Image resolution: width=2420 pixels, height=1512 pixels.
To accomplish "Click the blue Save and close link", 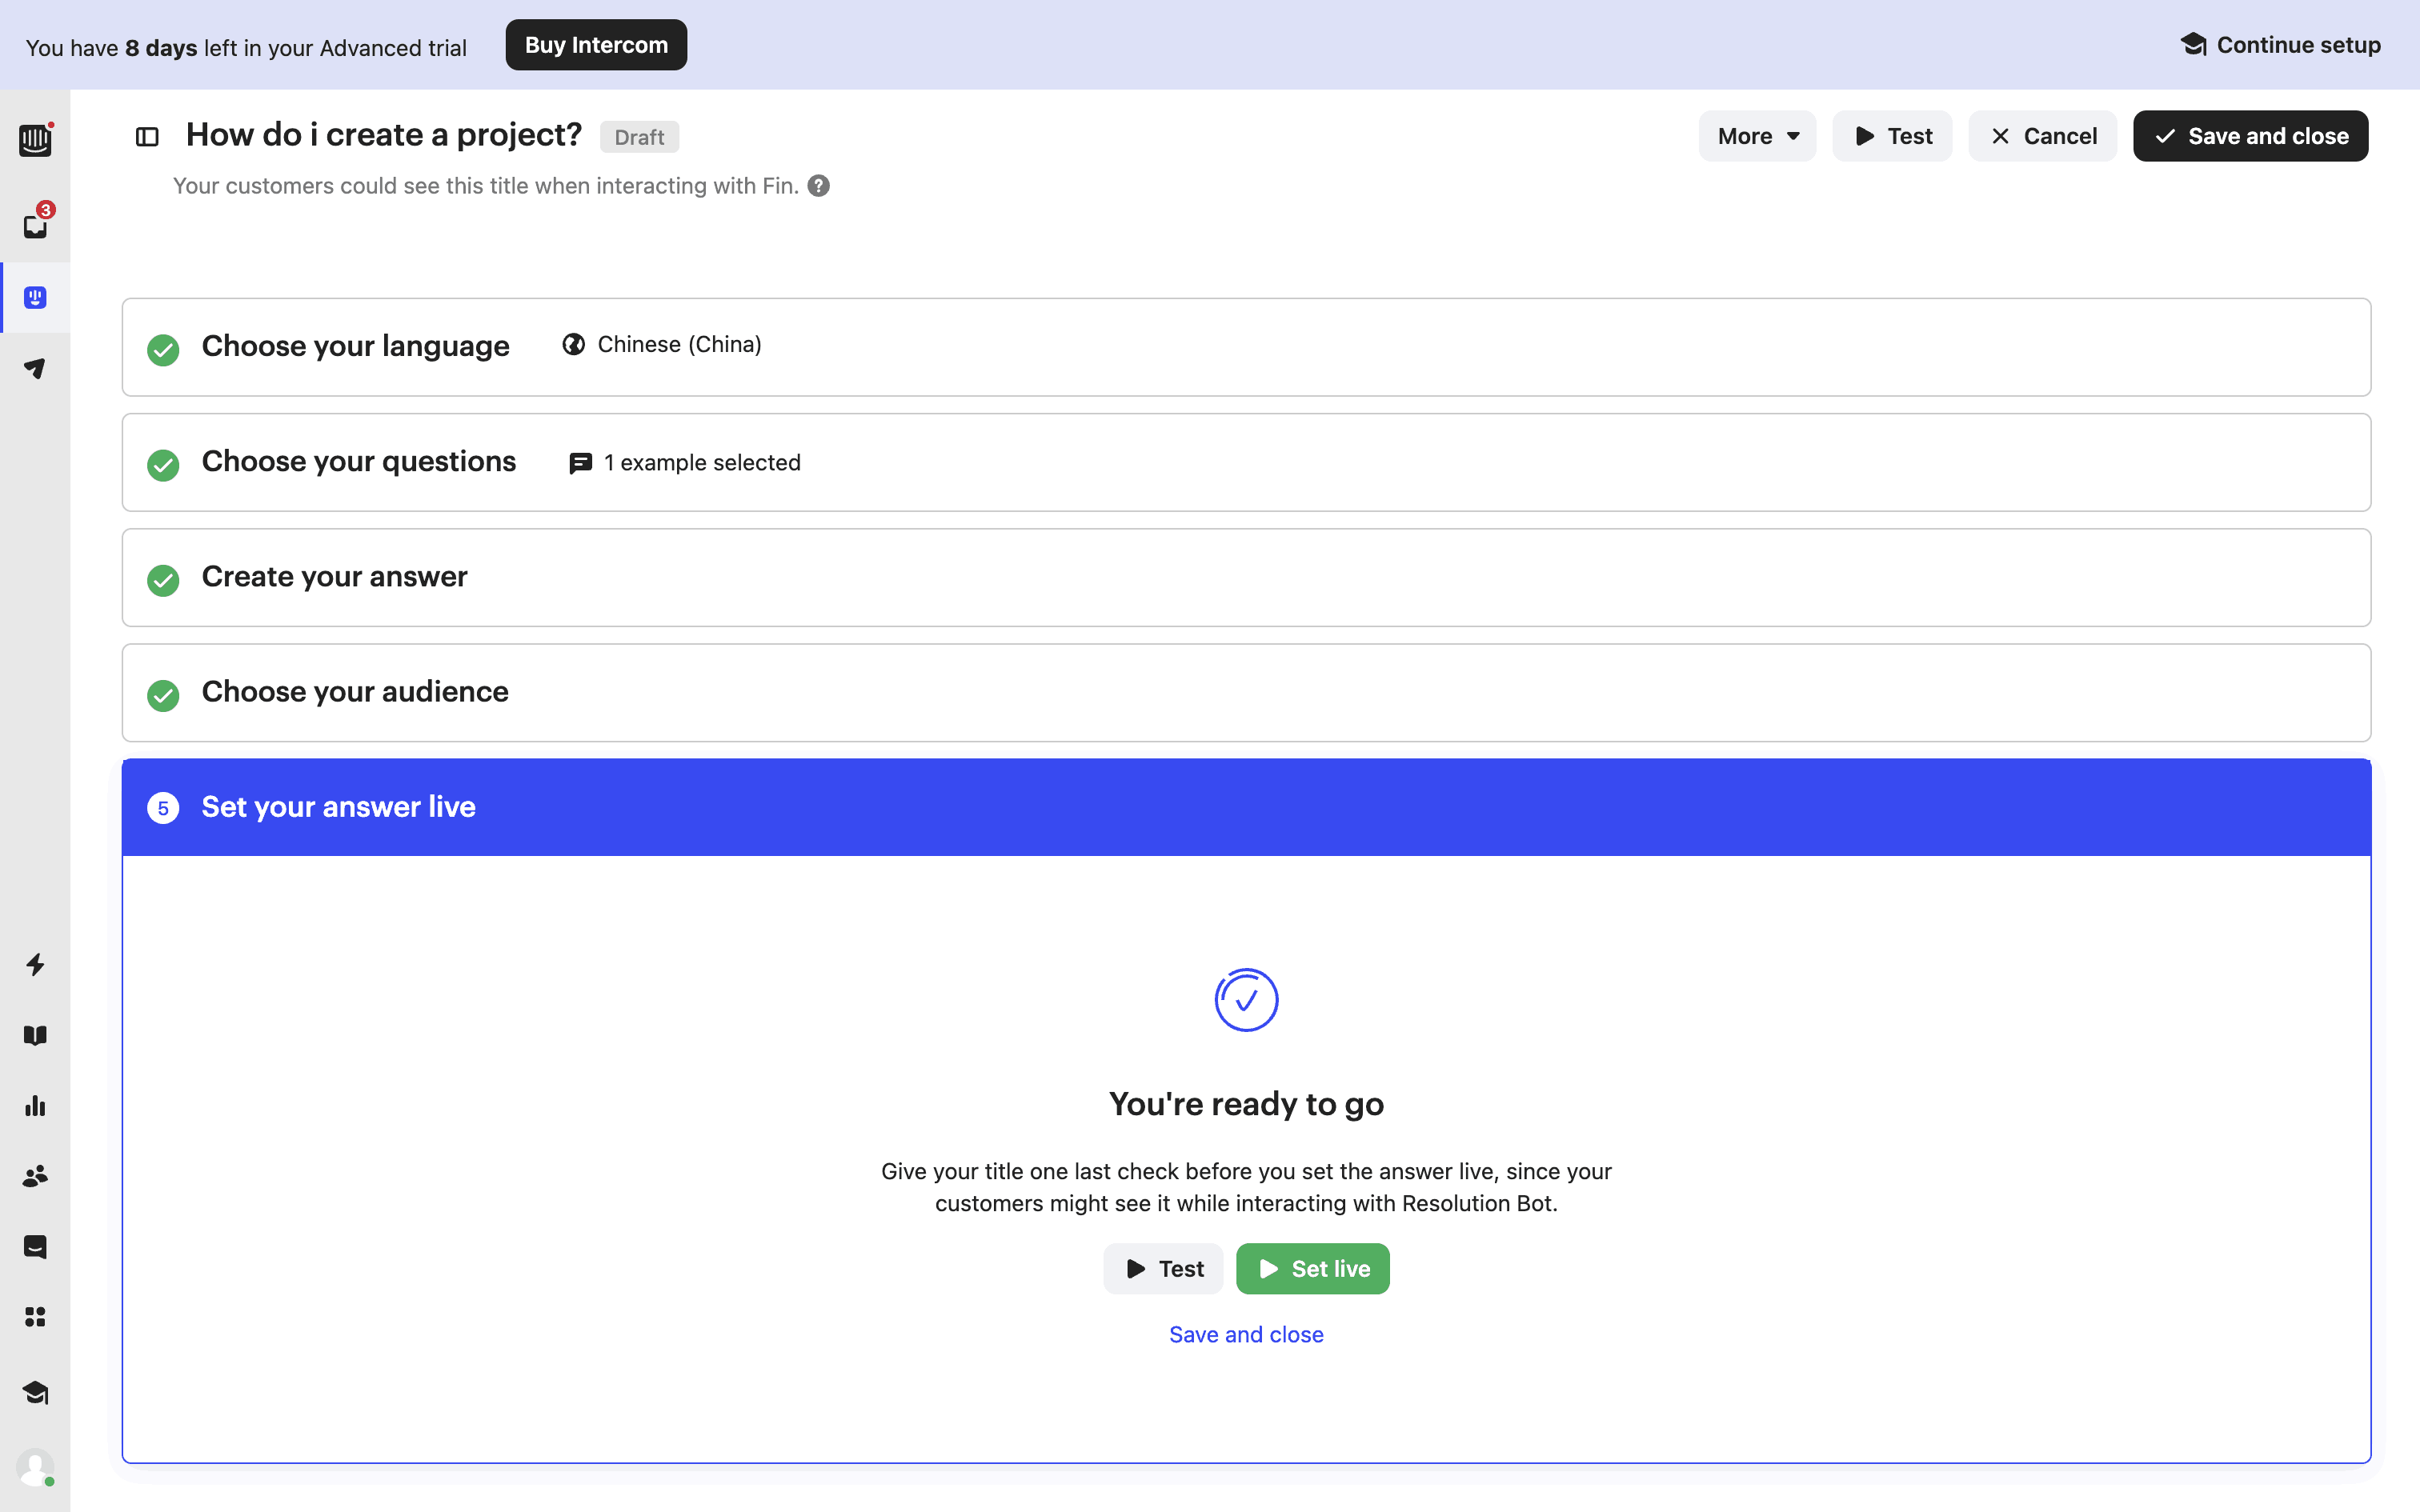I will coord(1246,1334).
